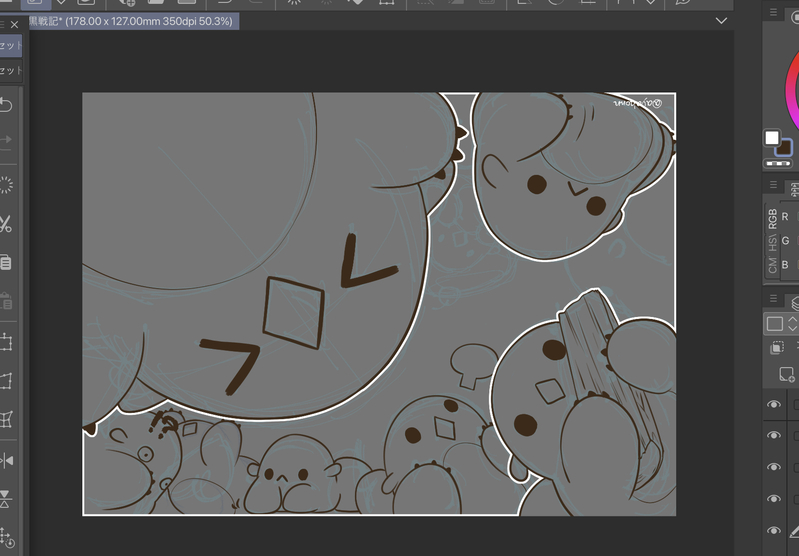Screen dimensions: 799x556
Task: Click the Undo arrow in left command bar
Action: (x=6, y=105)
